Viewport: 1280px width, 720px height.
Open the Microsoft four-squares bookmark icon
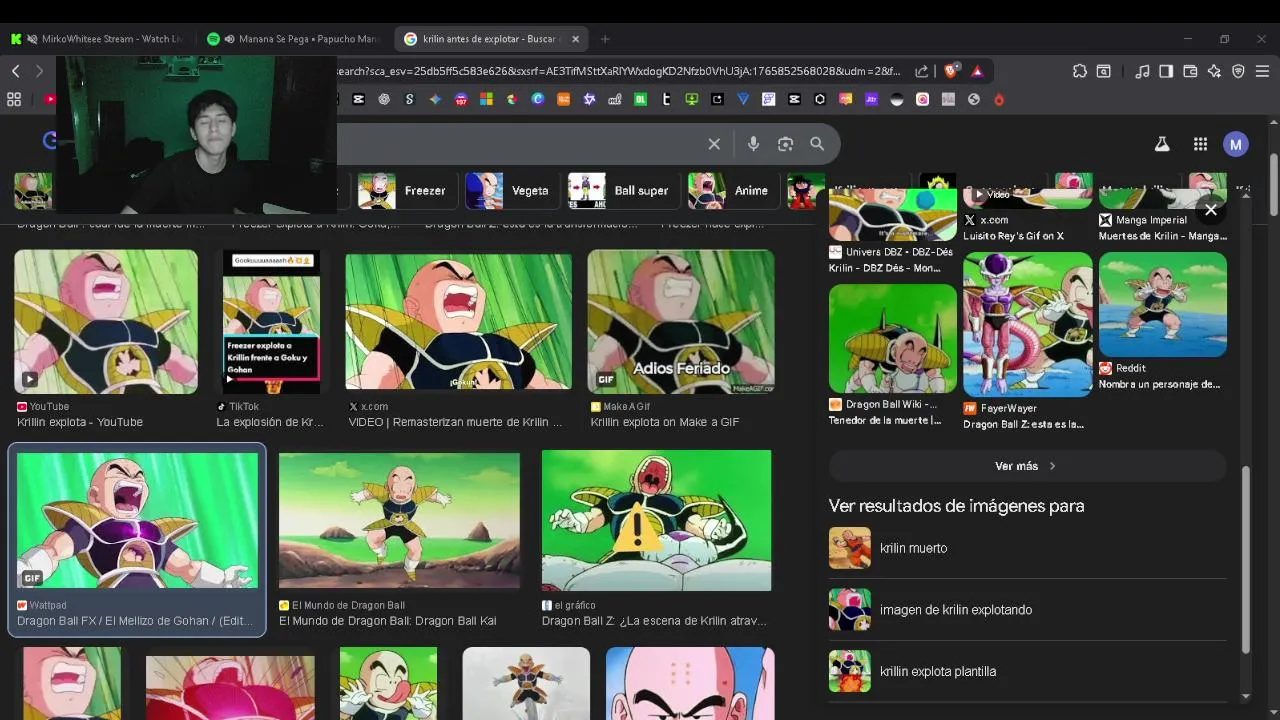click(486, 99)
